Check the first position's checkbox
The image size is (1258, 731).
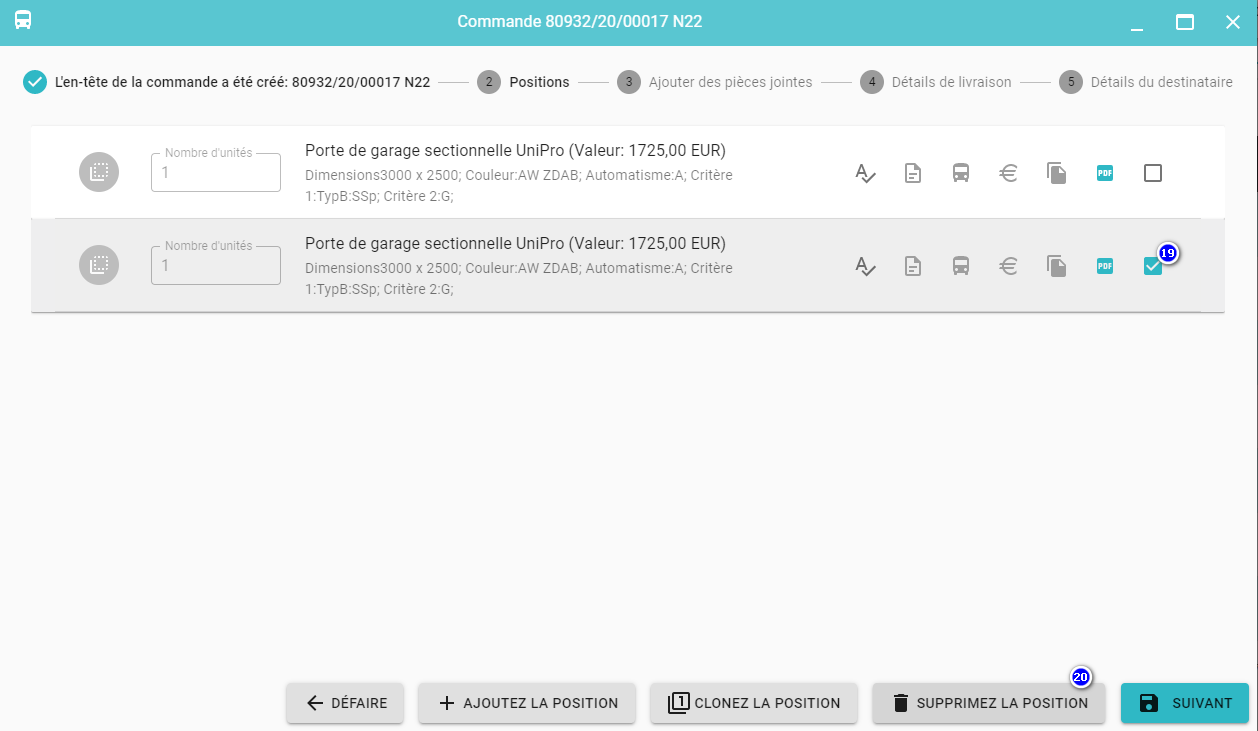click(x=1153, y=173)
